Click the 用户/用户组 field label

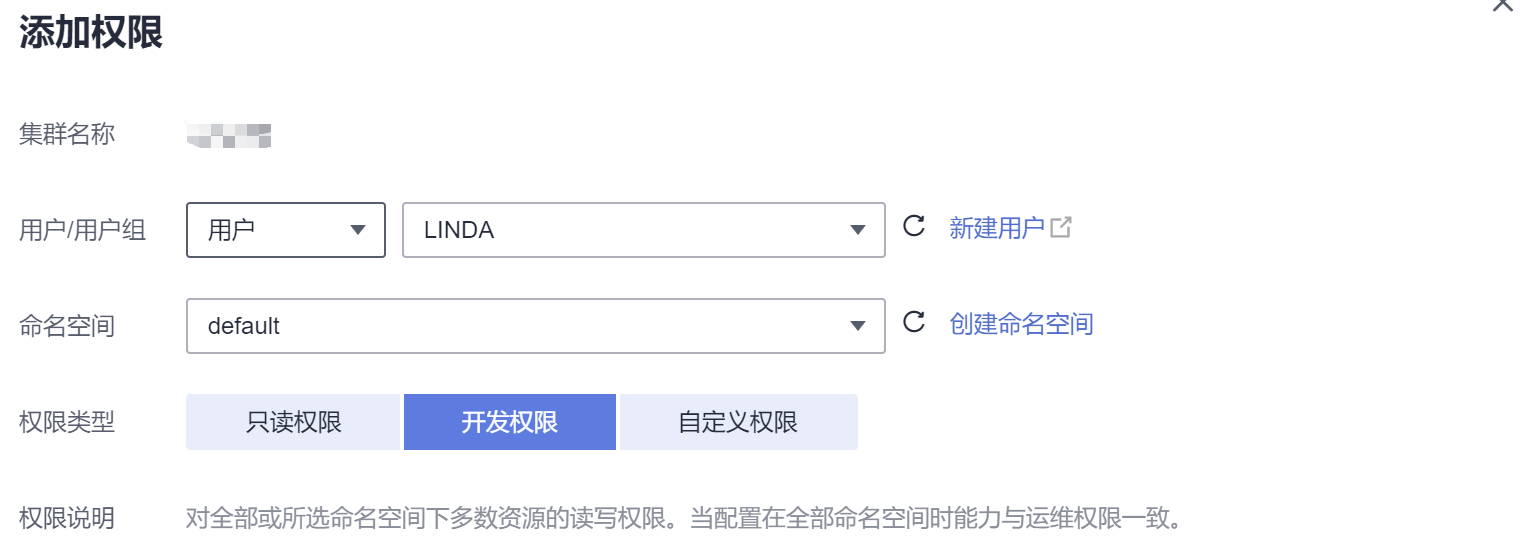83,230
